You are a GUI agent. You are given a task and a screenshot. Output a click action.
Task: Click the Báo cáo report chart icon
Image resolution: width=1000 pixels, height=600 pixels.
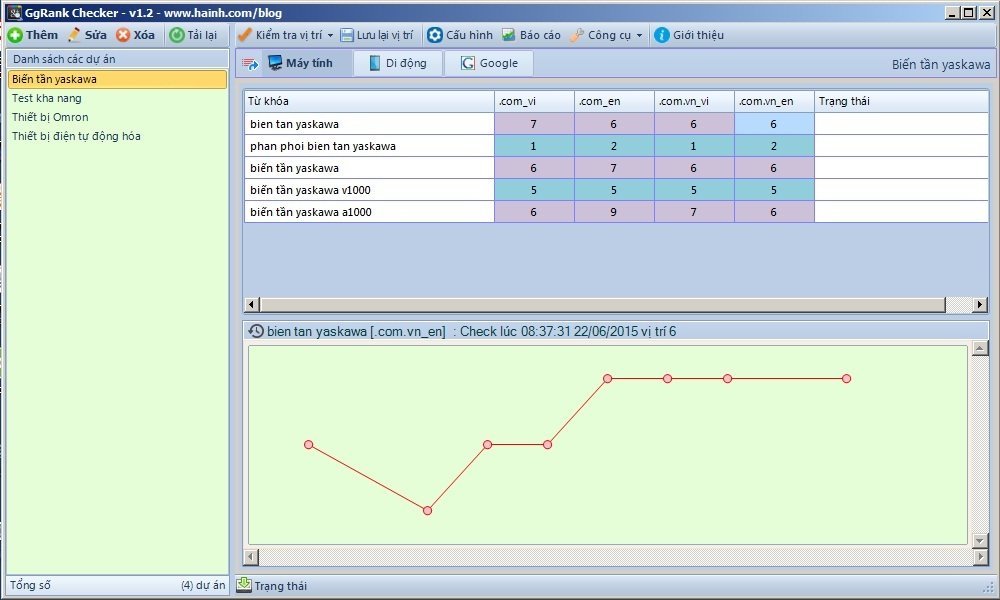click(508, 35)
